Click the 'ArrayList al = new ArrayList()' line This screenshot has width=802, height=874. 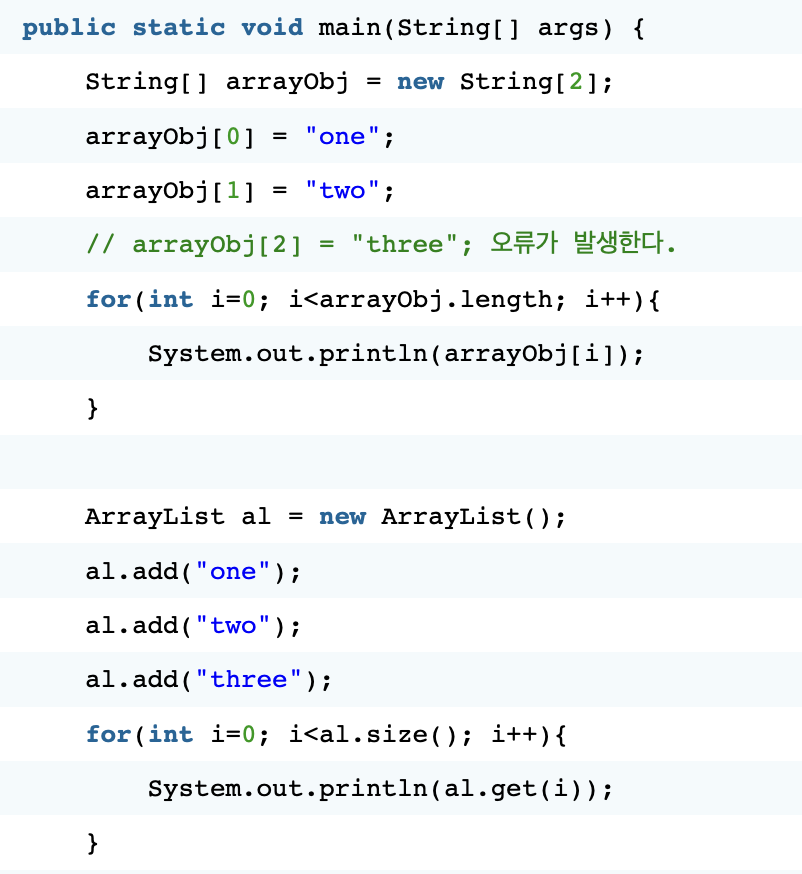tap(325, 517)
